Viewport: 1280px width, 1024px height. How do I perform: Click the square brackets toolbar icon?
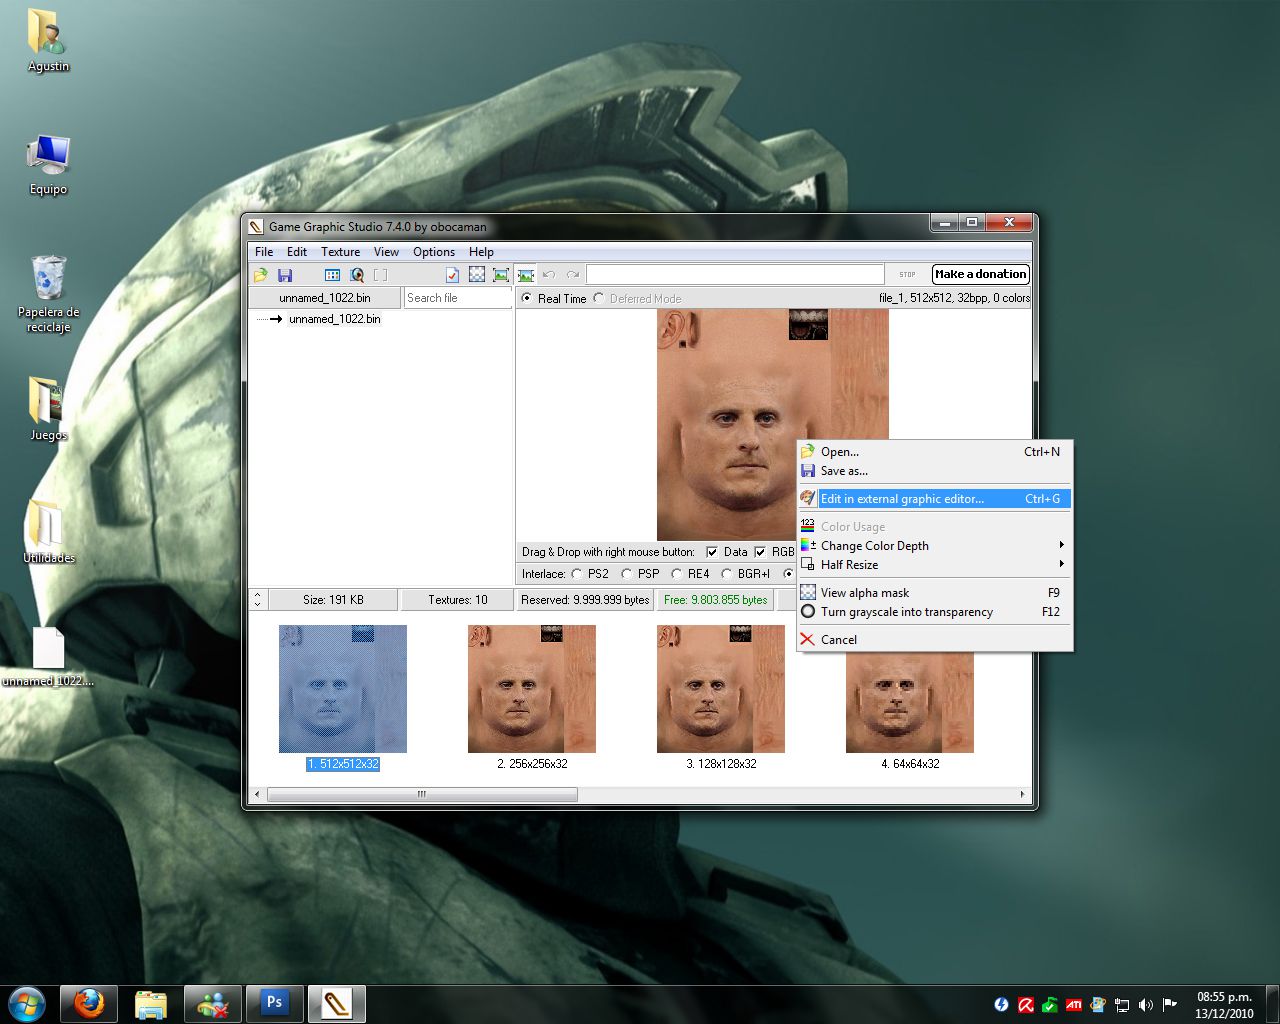(x=381, y=275)
